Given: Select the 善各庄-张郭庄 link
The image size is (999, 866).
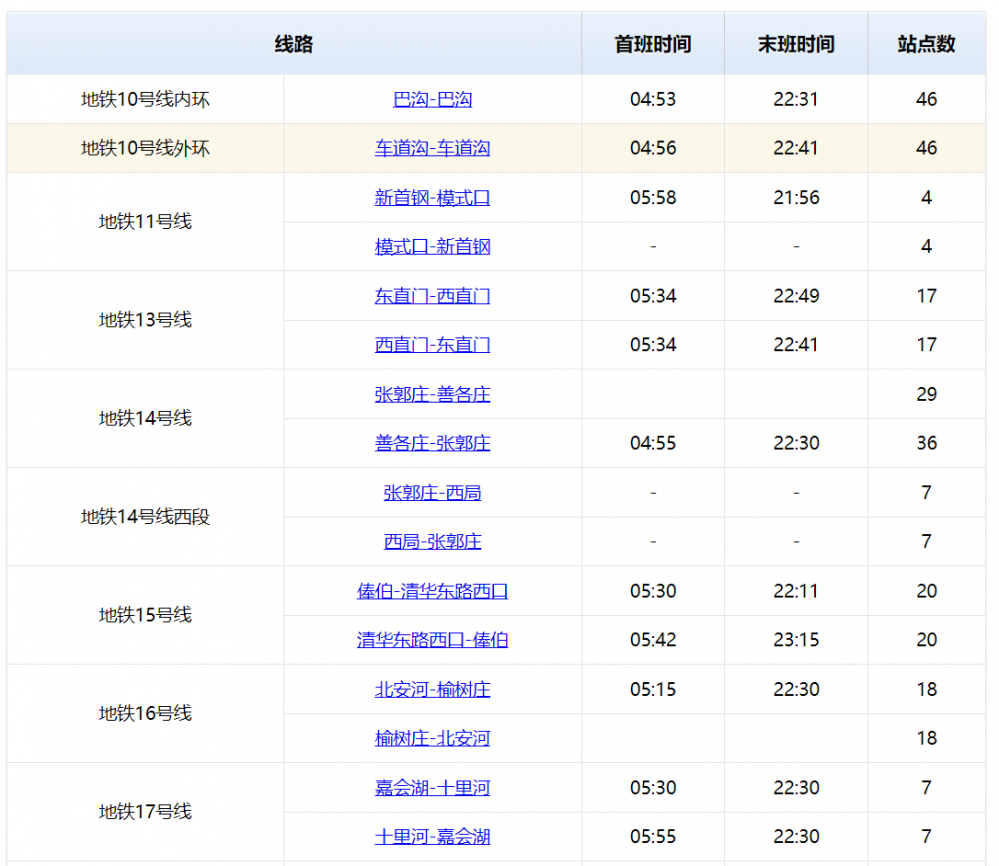Looking at the screenshot, I should coord(432,443).
